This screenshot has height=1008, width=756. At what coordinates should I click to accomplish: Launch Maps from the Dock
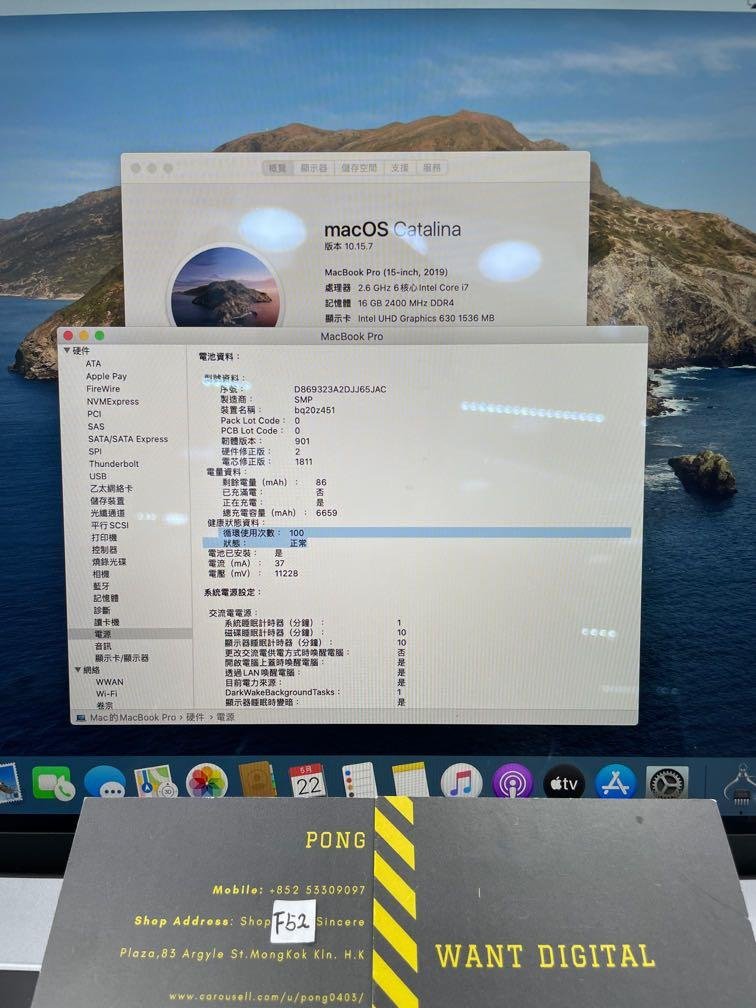(x=155, y=782)
